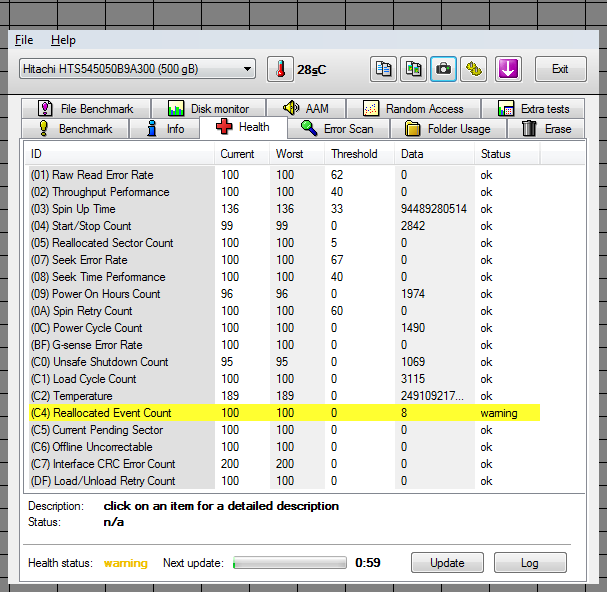607x592 pixels.
Task: Open the hard disk selection dropdown
Action: tap(137, 69)
